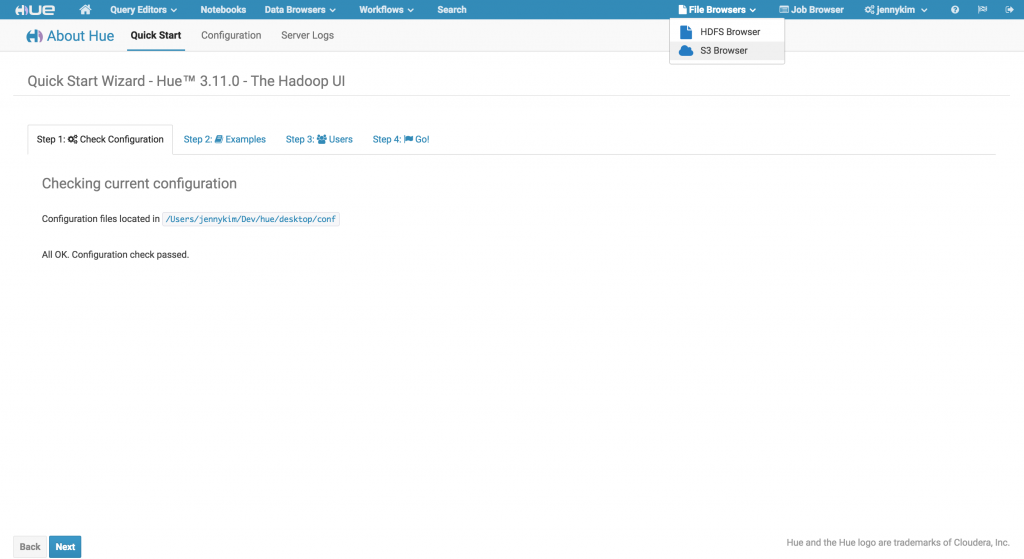Collapse the File Browsers dropdown
The width and height of the screenshot is (1024, 559).
[x=717, y=10]
